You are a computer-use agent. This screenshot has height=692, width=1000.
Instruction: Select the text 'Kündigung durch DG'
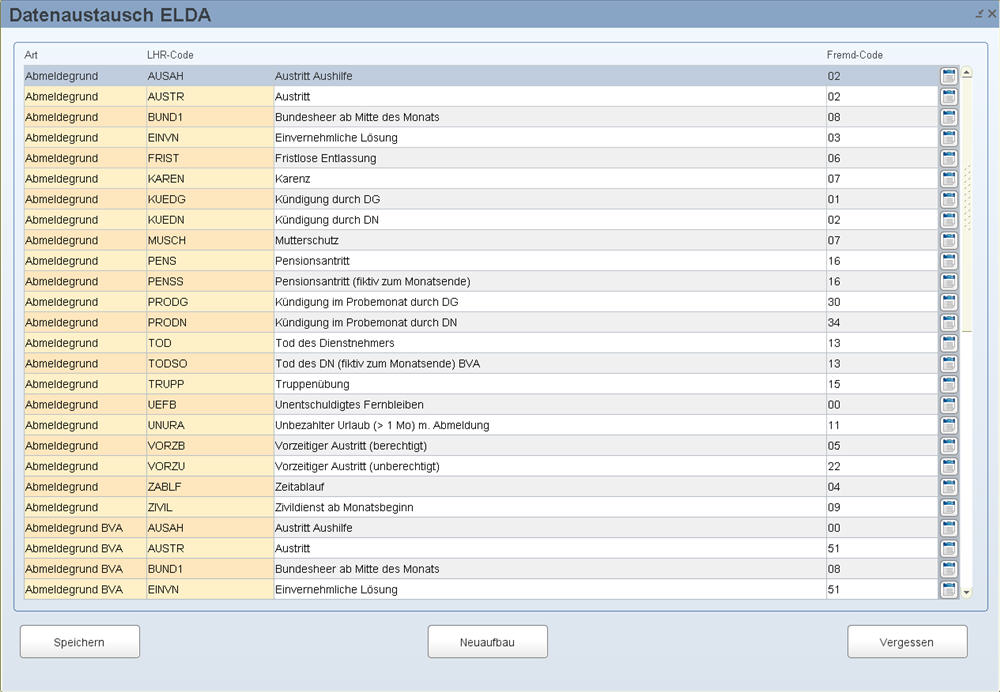pyautogui.click(x=327, y=199)
